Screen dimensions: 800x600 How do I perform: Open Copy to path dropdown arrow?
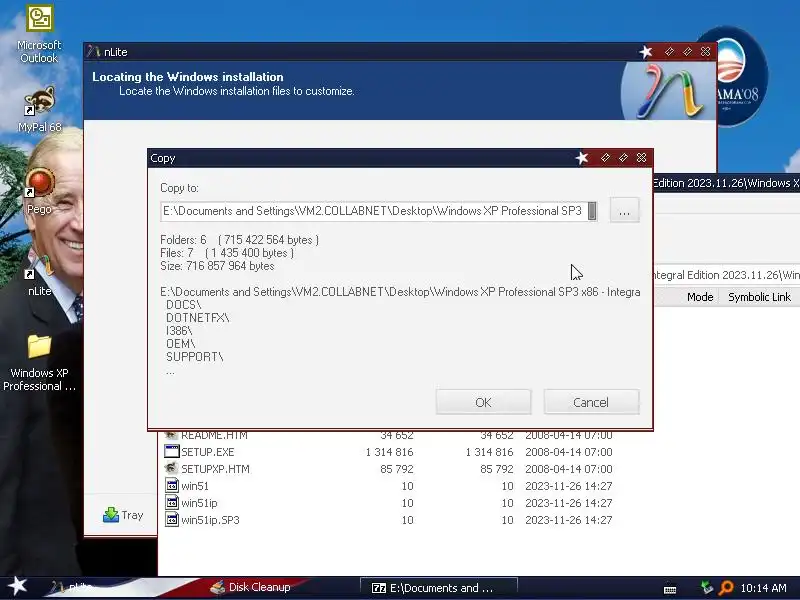(592, 211)
